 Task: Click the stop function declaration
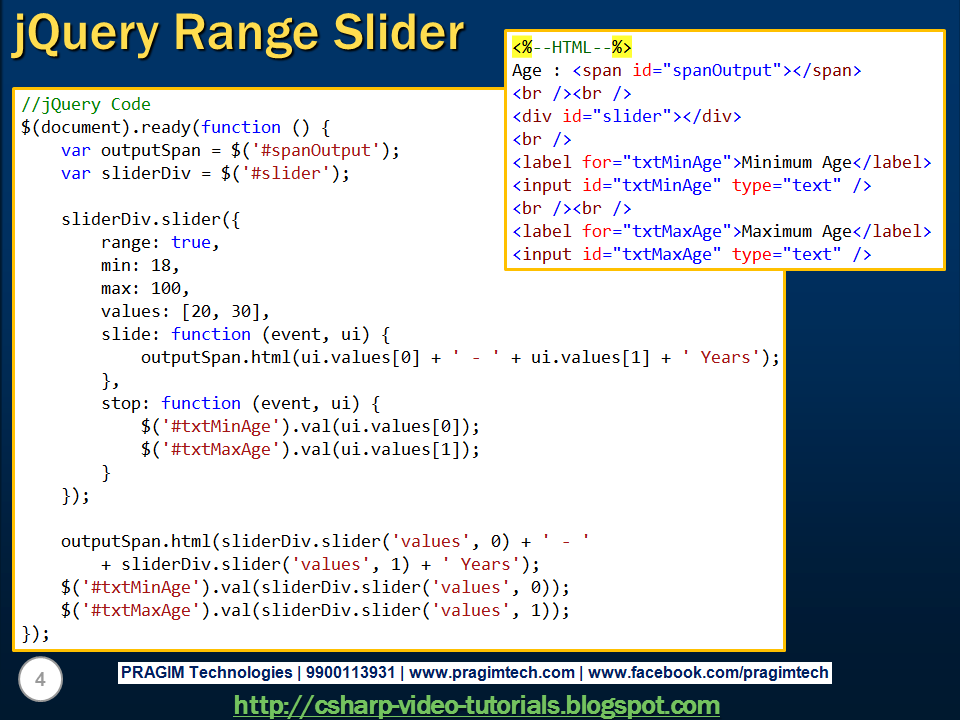pyautogui.click(x=170, y=403)
